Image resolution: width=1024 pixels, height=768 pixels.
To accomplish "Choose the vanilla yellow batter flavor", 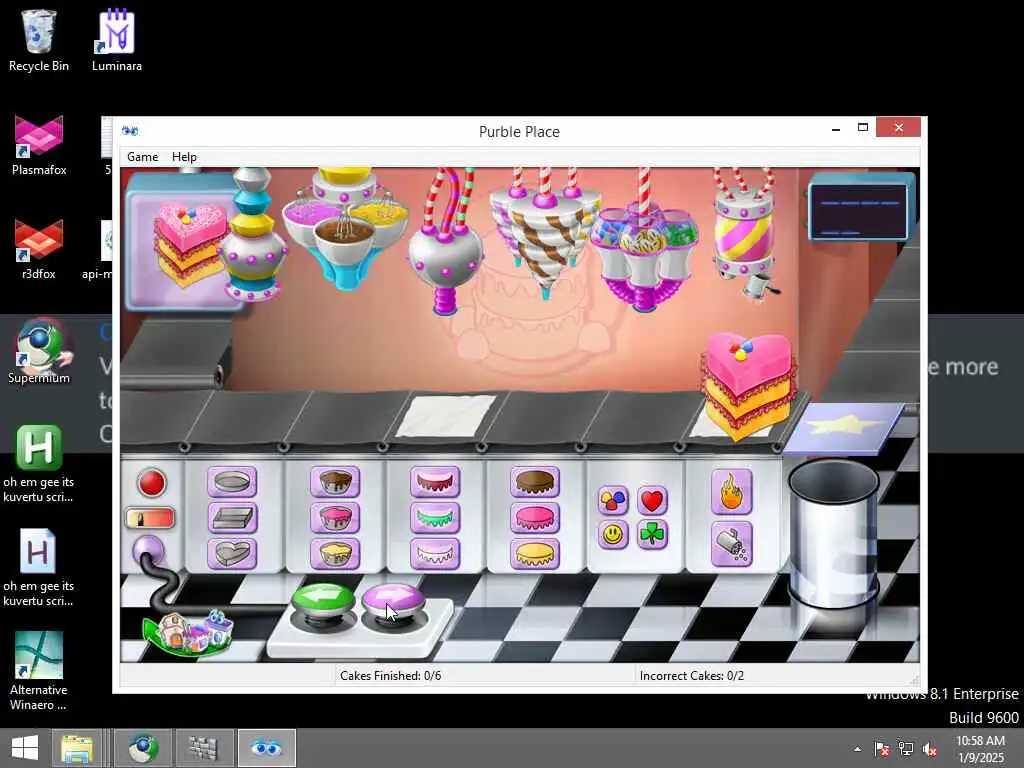I will click(x=335, y=553).
